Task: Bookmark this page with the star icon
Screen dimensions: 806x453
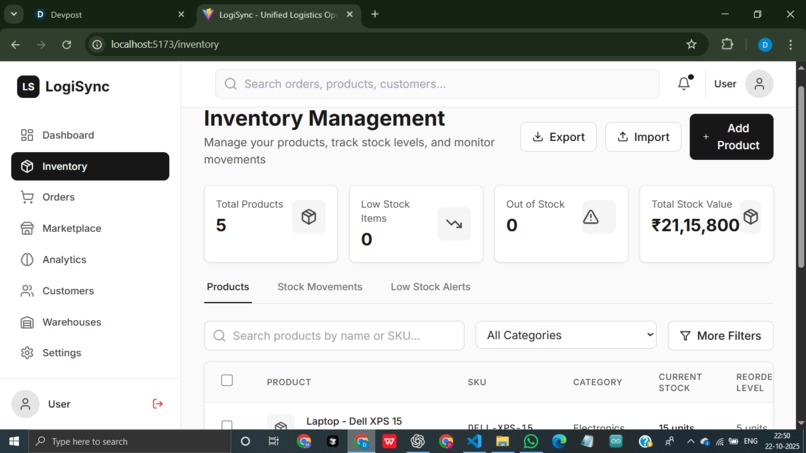Action: coord(691,44)
